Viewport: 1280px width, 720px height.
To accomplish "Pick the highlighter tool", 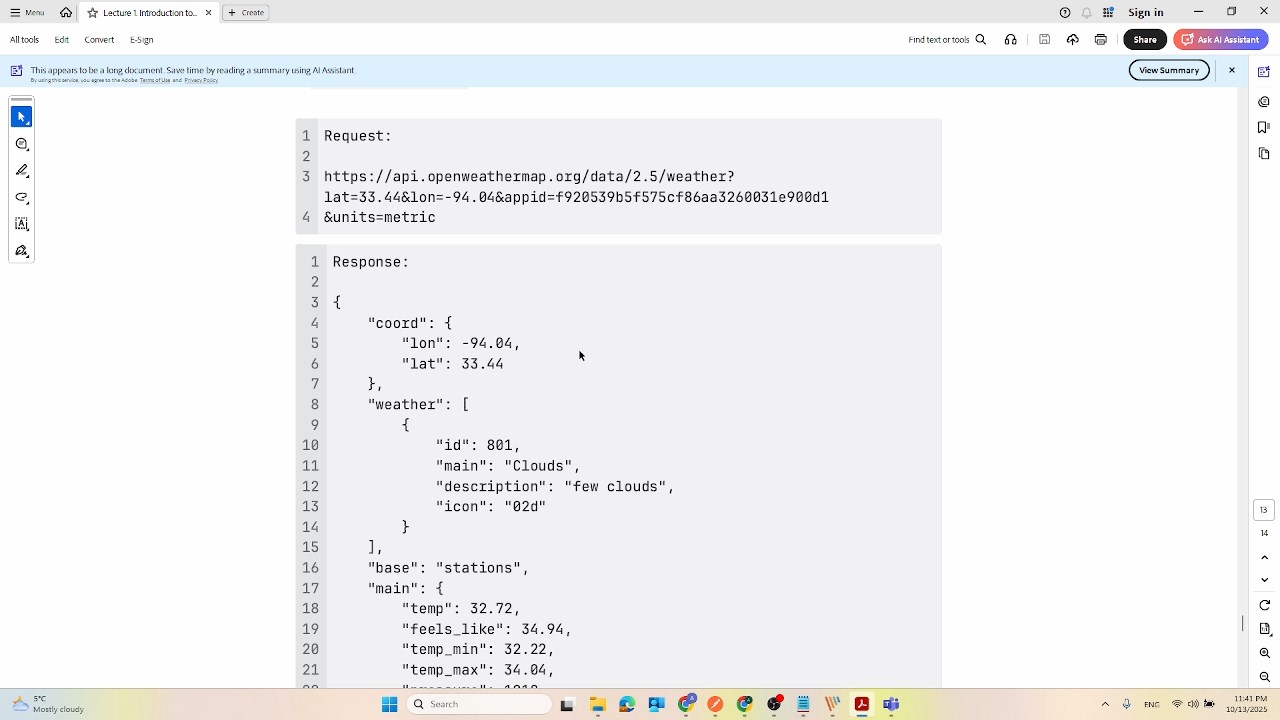I will pyautogui.click(x=21, y=171).
